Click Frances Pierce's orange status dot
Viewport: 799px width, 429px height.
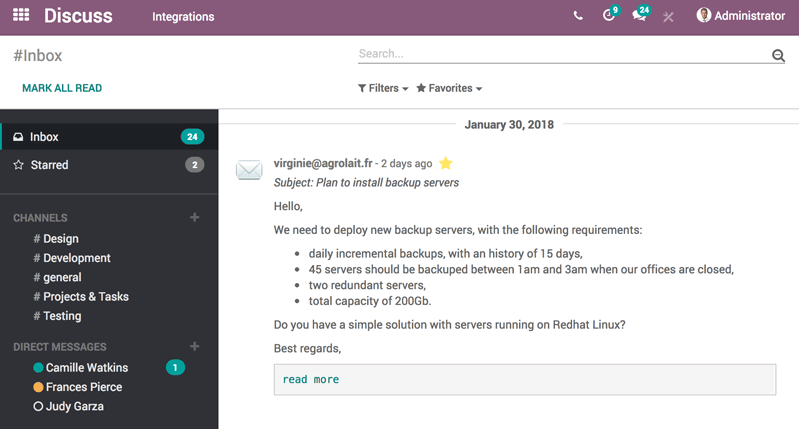tap(38, 387)
